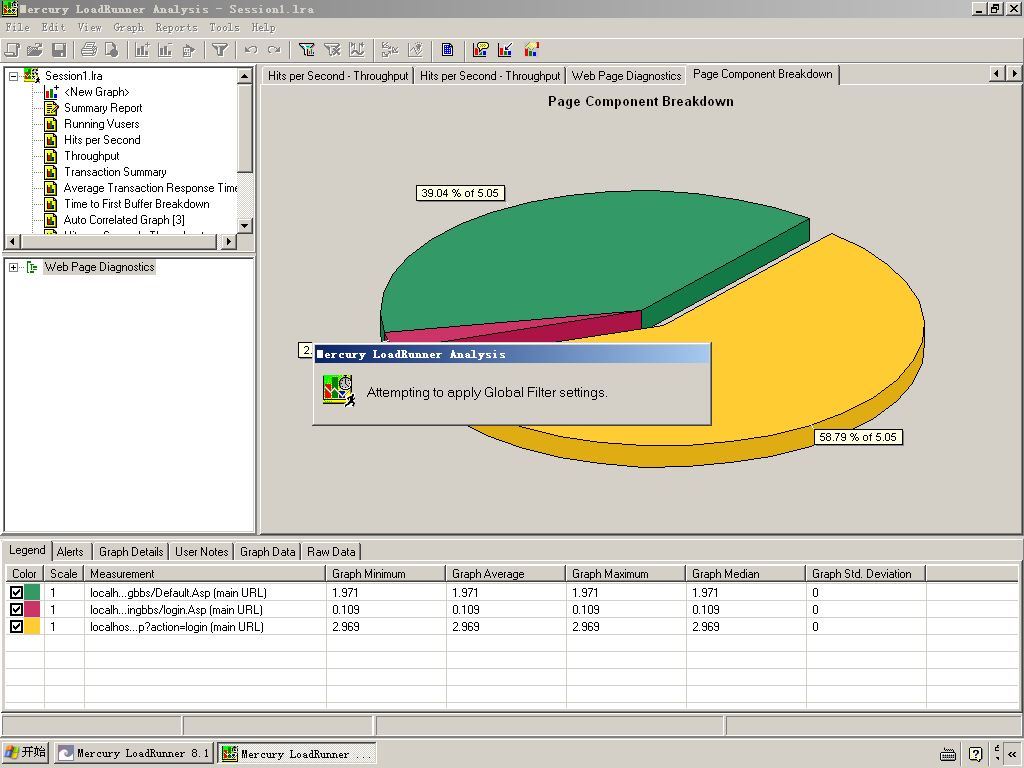Open the Edit menu
Screen dimensions: 1024x768
tap(54, 27)
